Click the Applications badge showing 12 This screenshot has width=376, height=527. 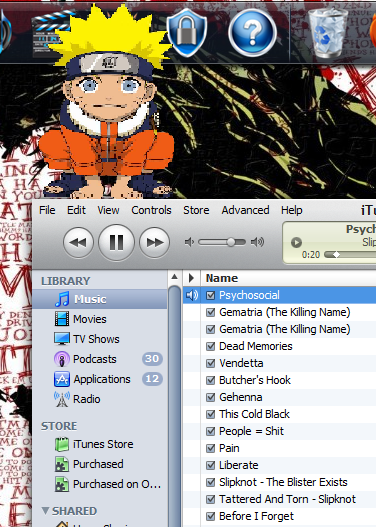(152, 379)
